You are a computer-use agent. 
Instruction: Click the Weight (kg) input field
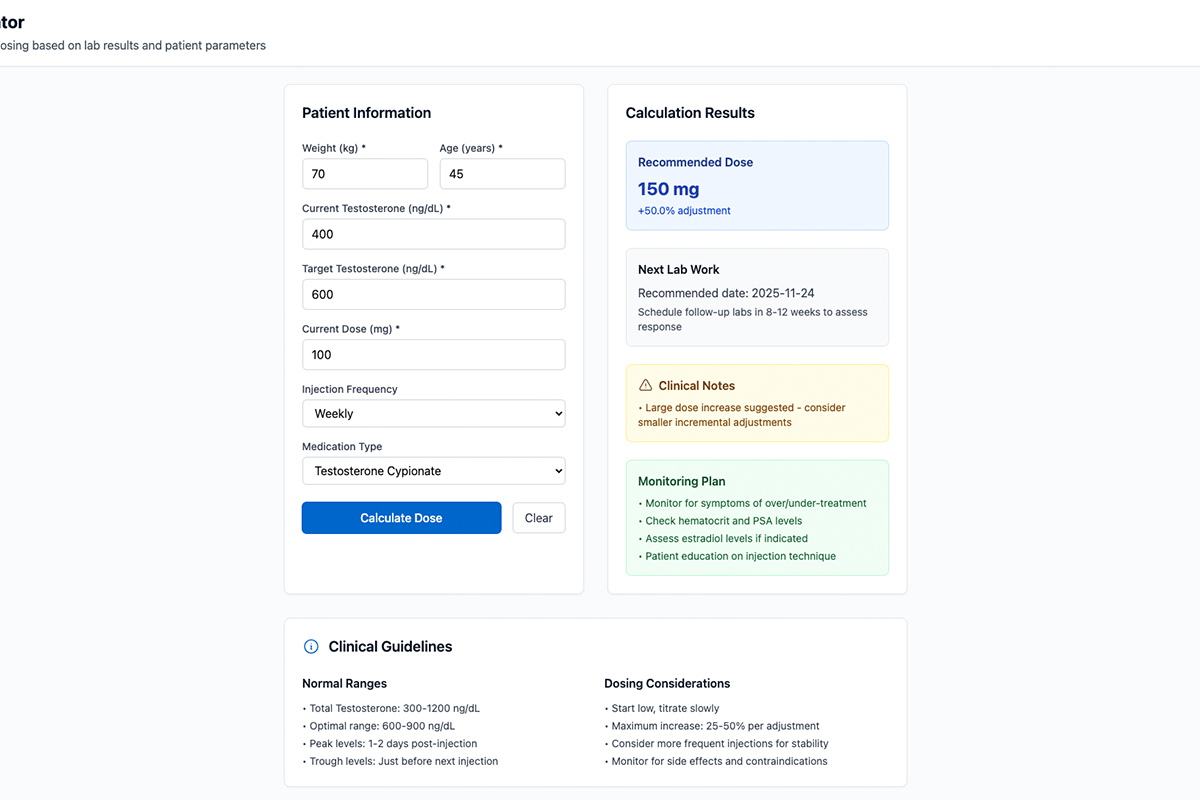tap(365, 173)
